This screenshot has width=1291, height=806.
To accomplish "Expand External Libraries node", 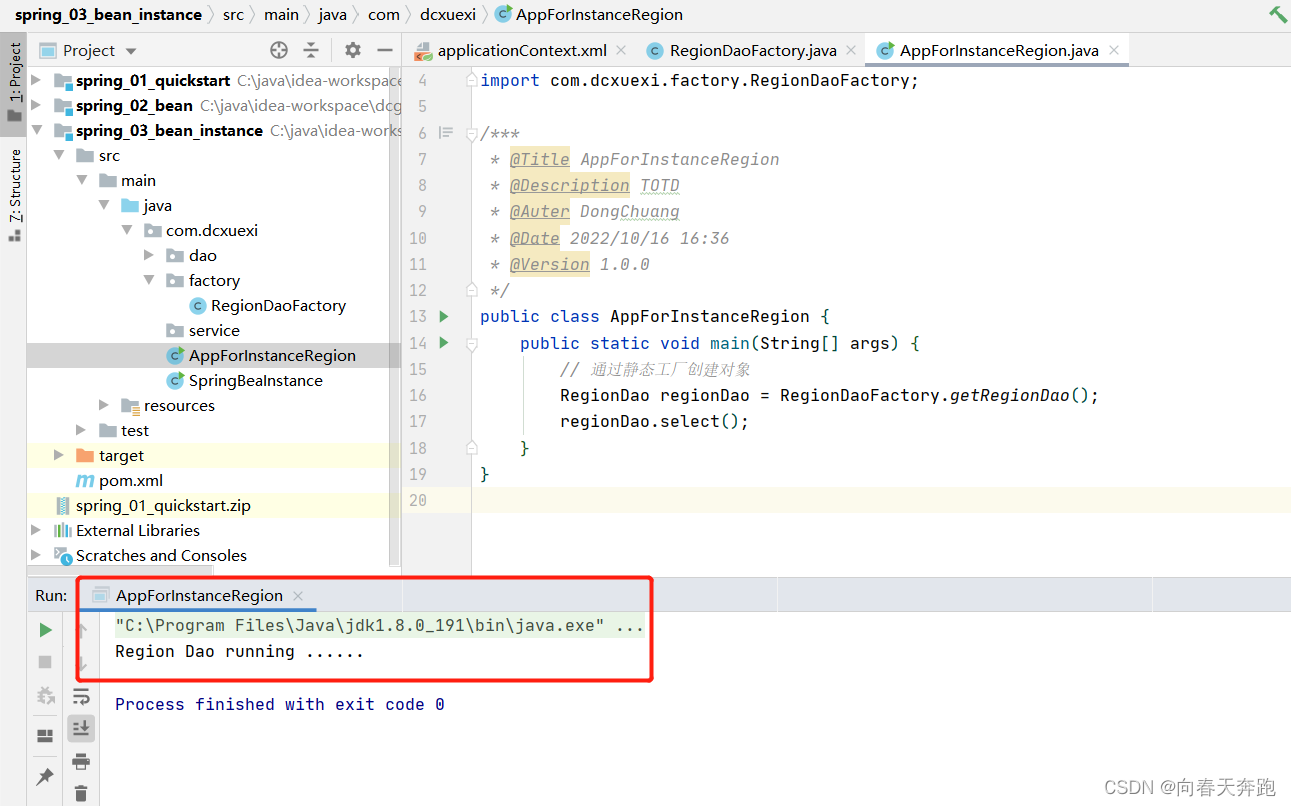I will [37, 530].
